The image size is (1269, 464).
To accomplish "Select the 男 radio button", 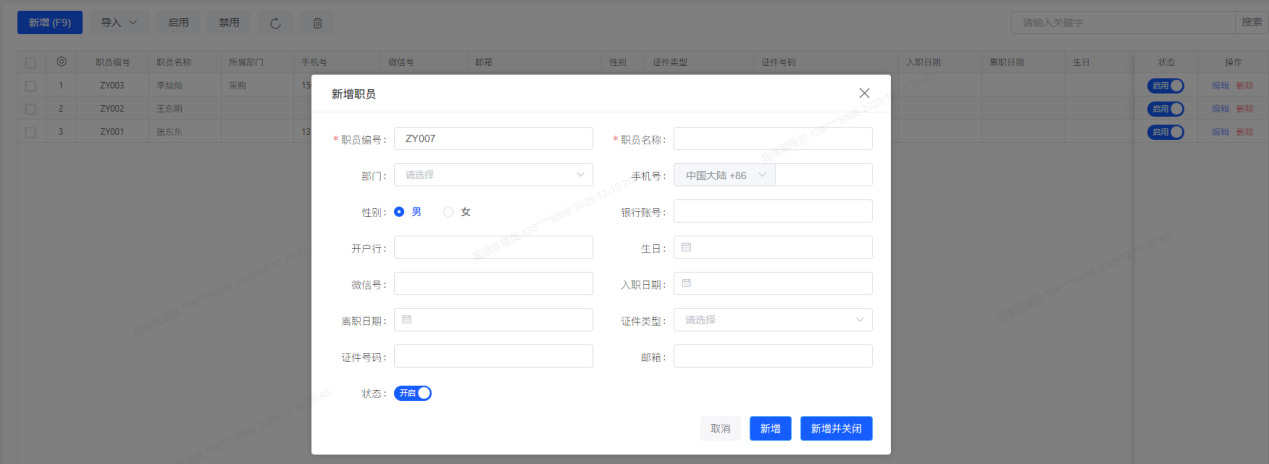I will [400, 211].
